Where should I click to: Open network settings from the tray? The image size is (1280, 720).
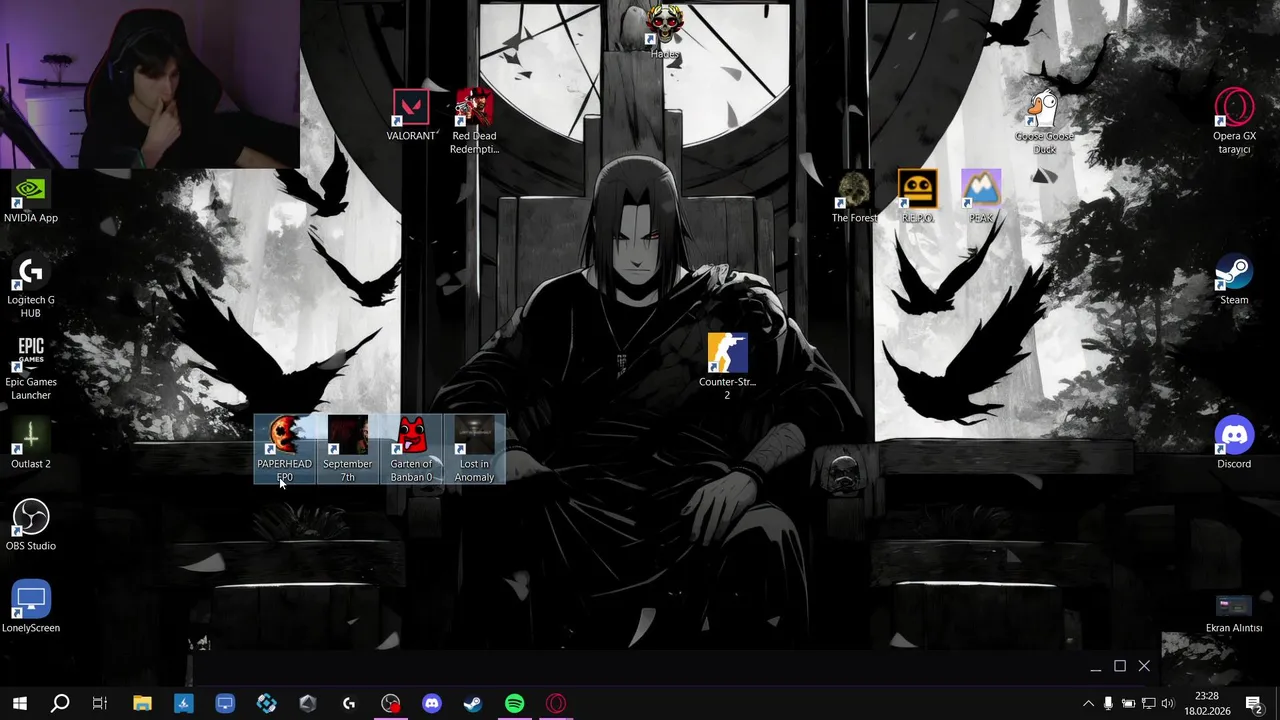tap(1148, 704)
